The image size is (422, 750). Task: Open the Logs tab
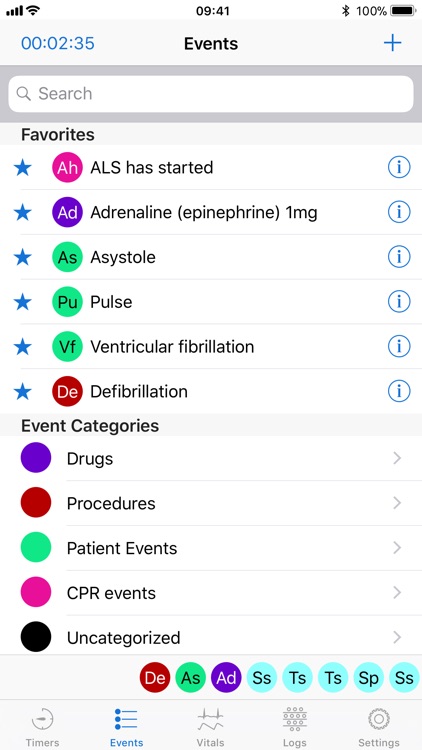point(294,728)
